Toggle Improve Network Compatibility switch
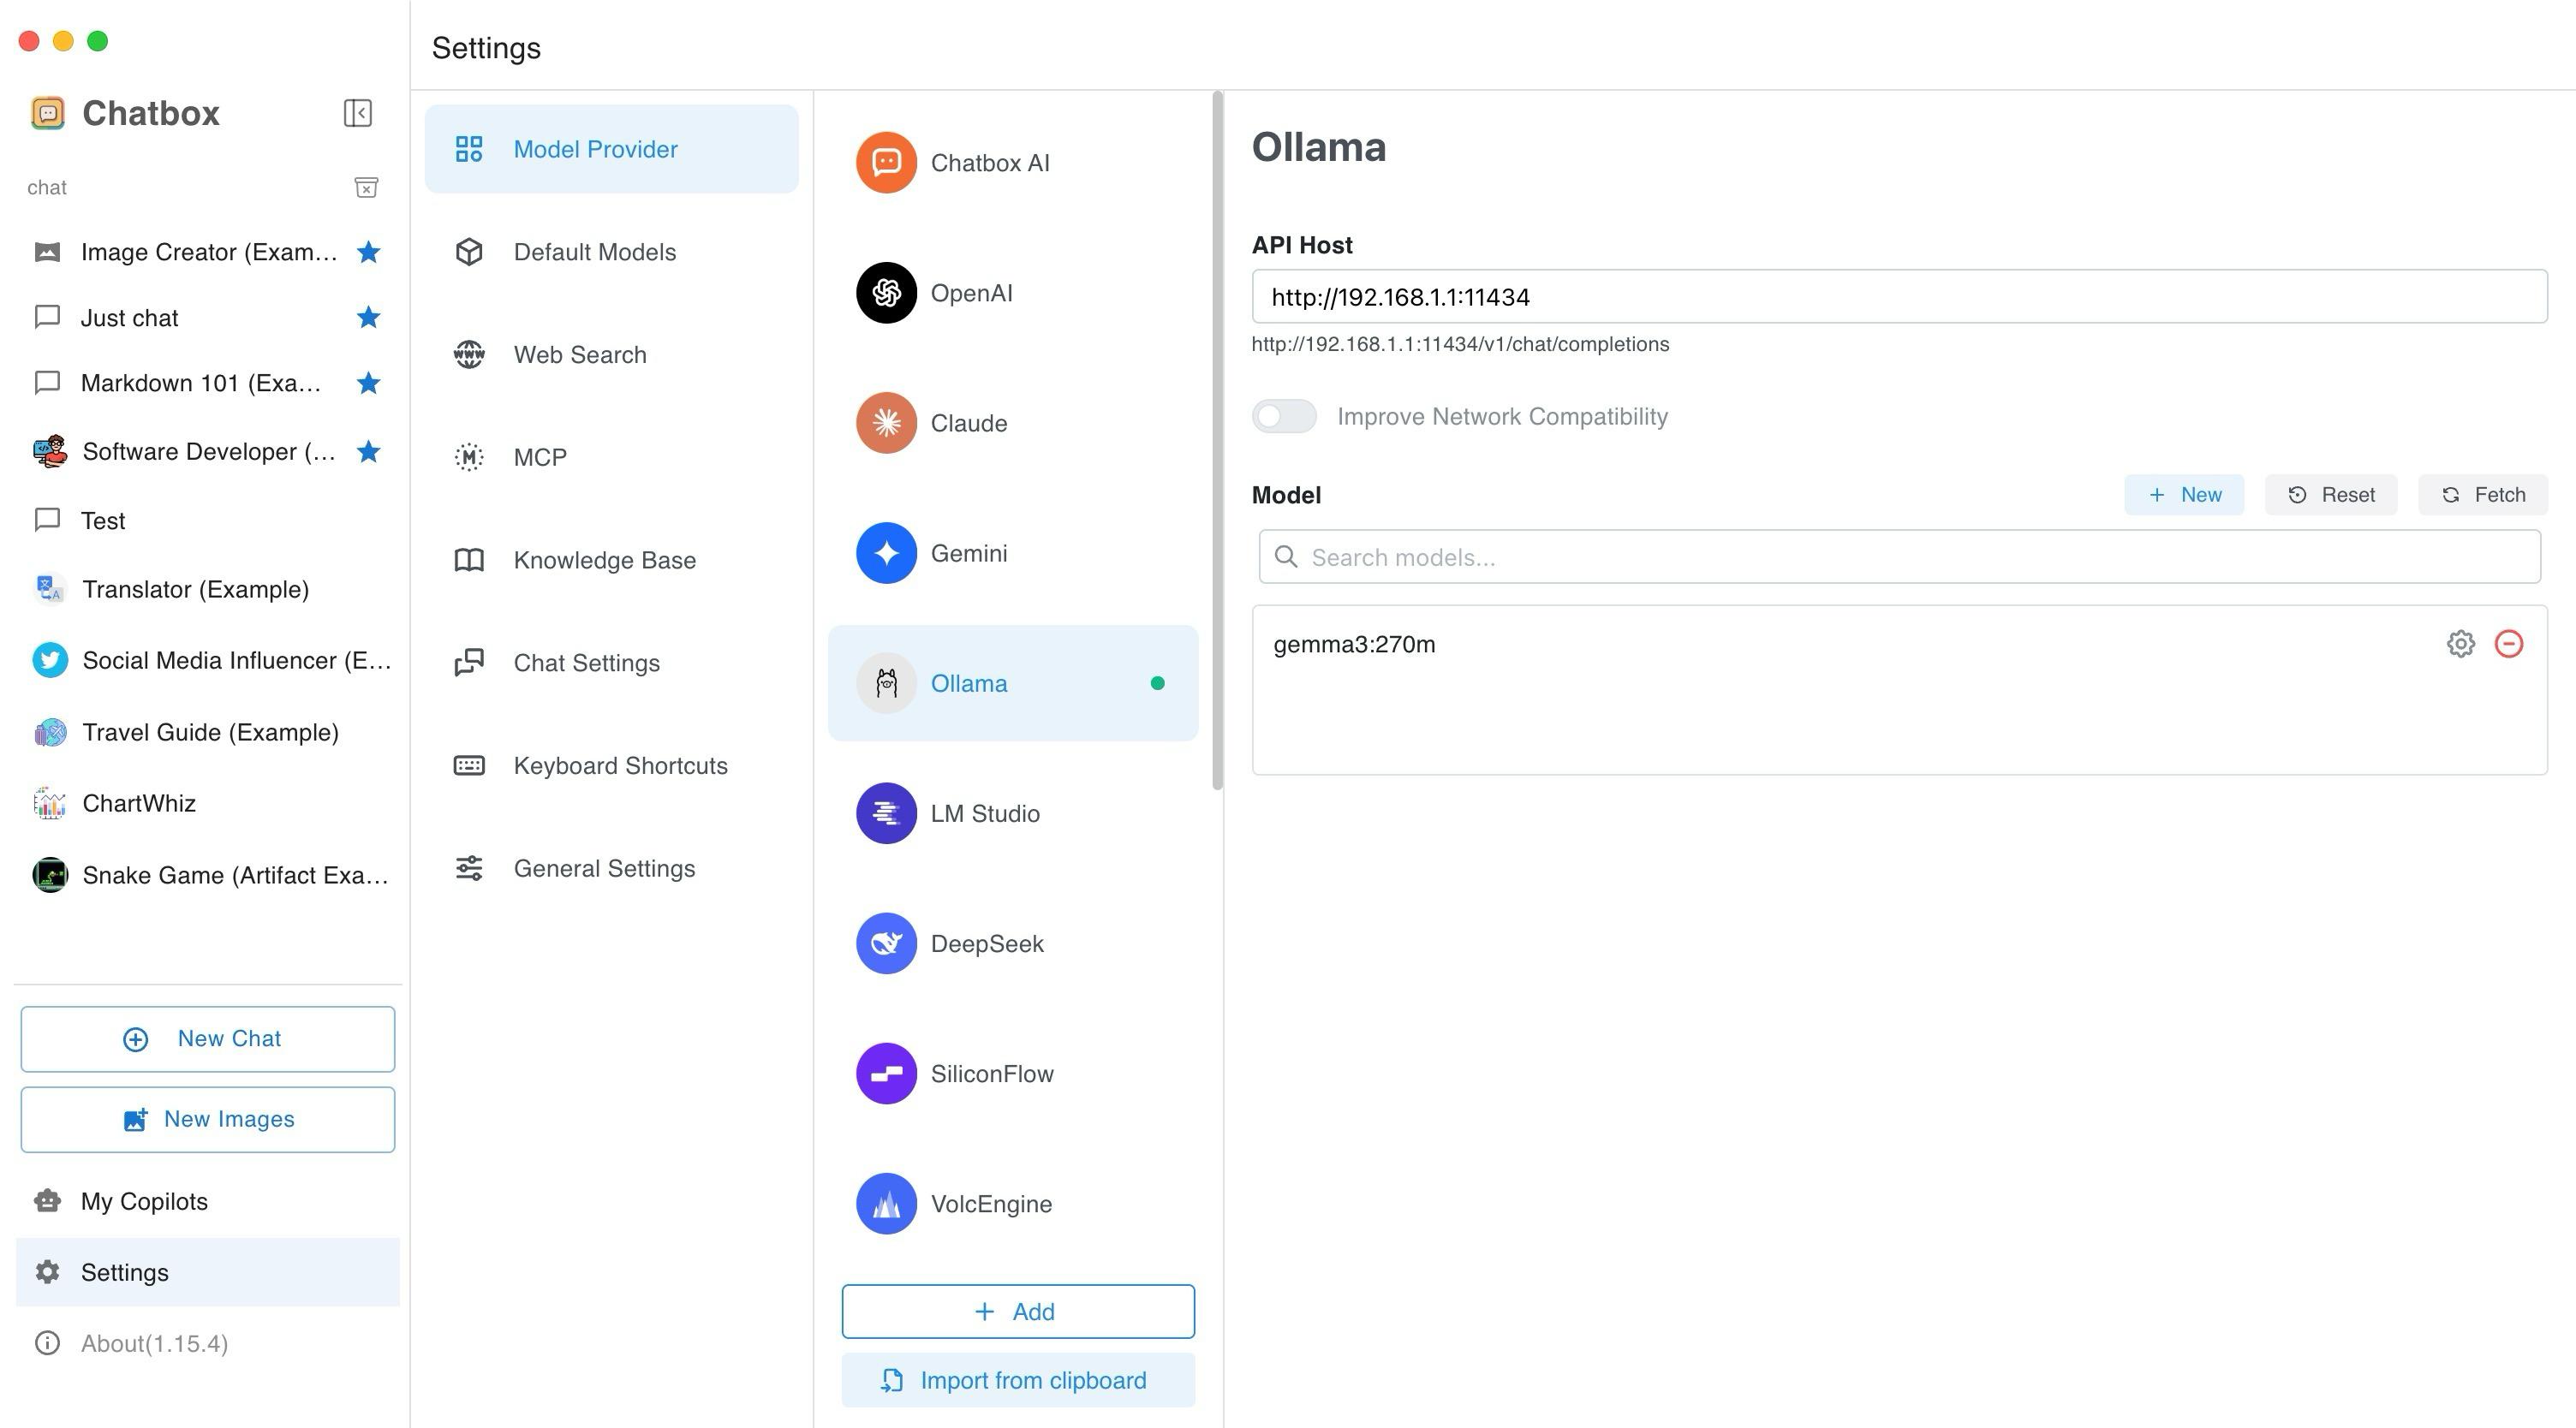2576x1428 pixels. (1284, 416)
